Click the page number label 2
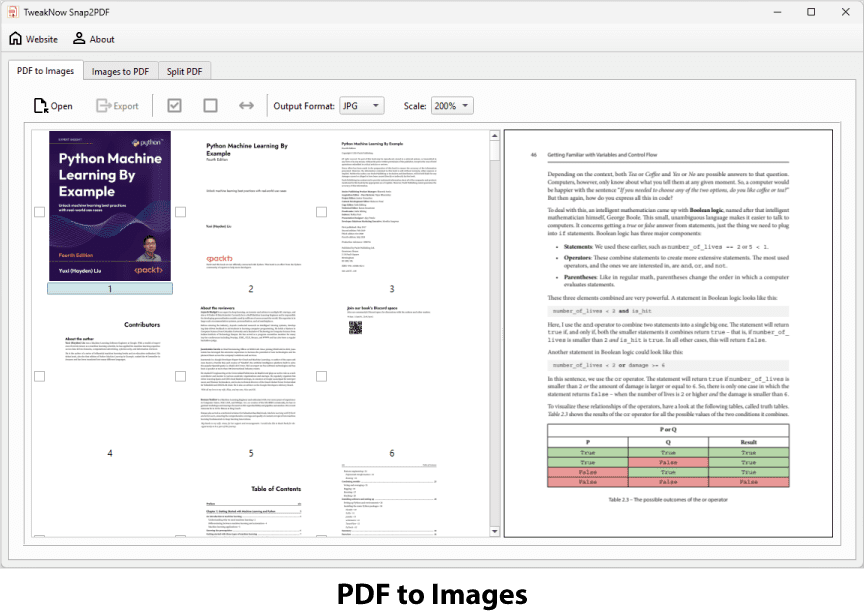This screenshot has height=615, width=864. [251, 289]
